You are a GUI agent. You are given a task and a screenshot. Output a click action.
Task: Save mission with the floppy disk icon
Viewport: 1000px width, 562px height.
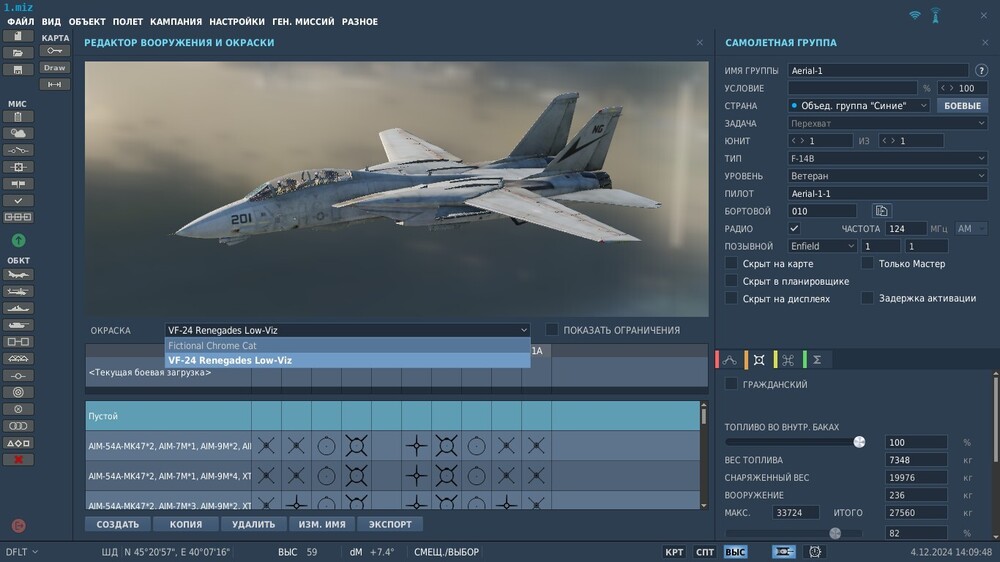[18, 70]
